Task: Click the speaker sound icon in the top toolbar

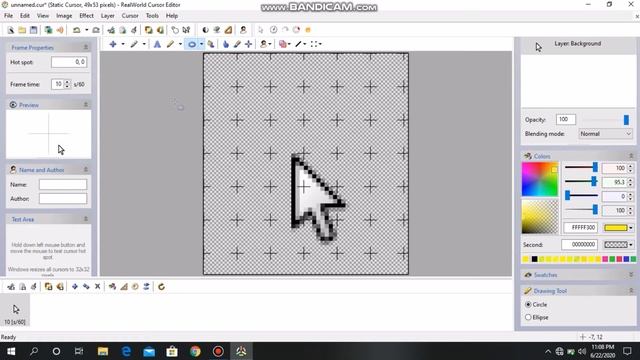Action: (x=60, y=30)
